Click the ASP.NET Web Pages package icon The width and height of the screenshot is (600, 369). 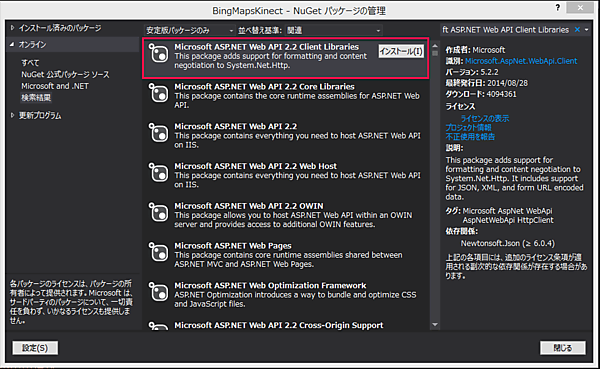pos(158,252)
